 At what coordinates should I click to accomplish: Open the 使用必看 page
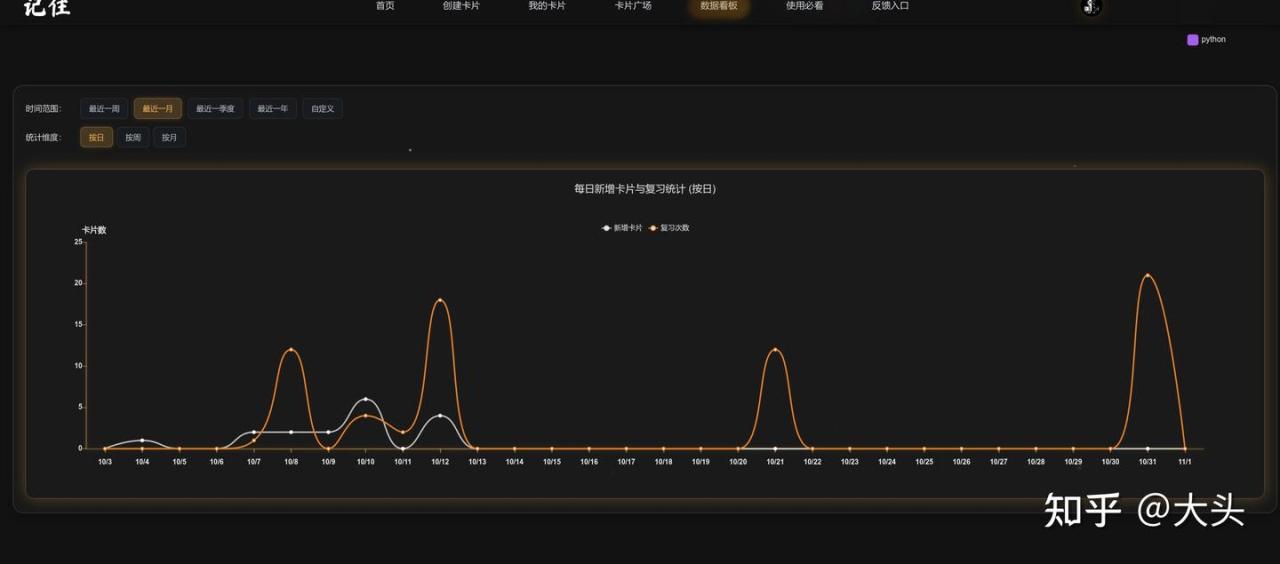tap(805, 6)
